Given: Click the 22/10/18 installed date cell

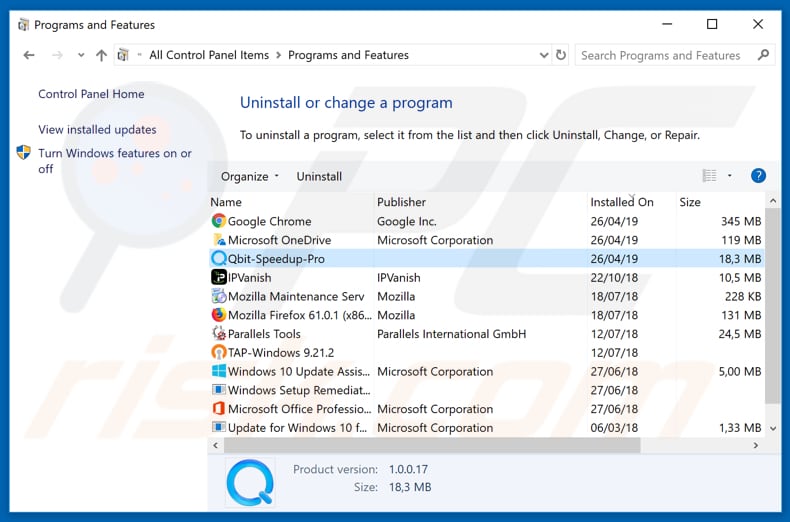Looking at the screenshot, I should click(614, 278).
